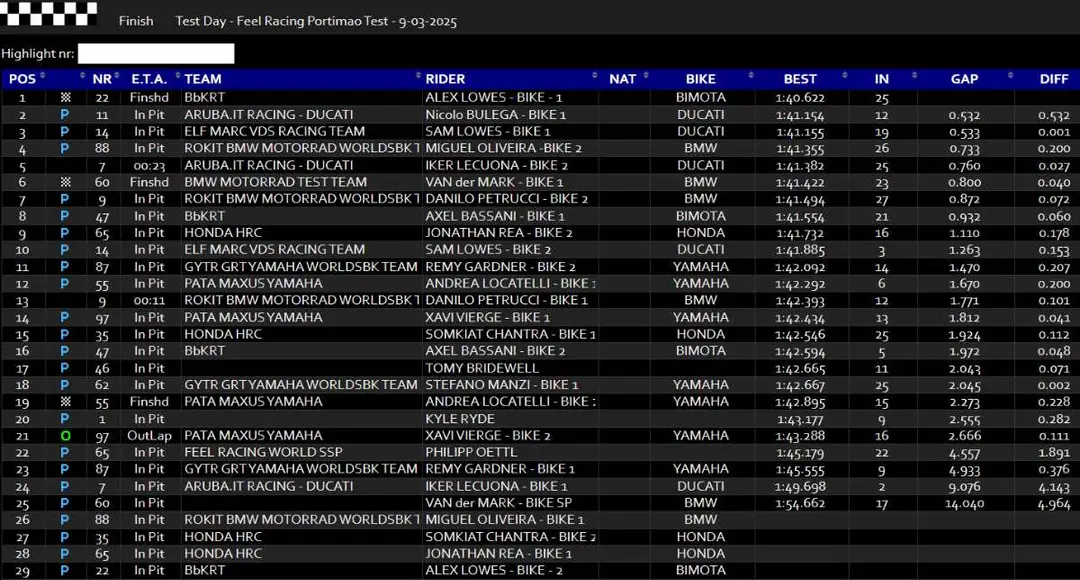Click pit icon in IKER LECUONA BIKE 1 row
This screenshot has height=580, width=1080.
pyautogui.click(x=65, y=486)
